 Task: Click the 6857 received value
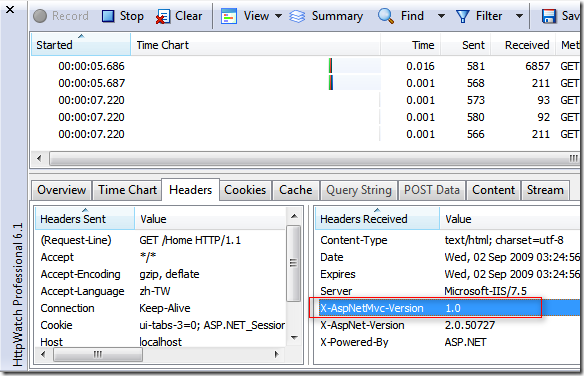(x=537, y=66)
